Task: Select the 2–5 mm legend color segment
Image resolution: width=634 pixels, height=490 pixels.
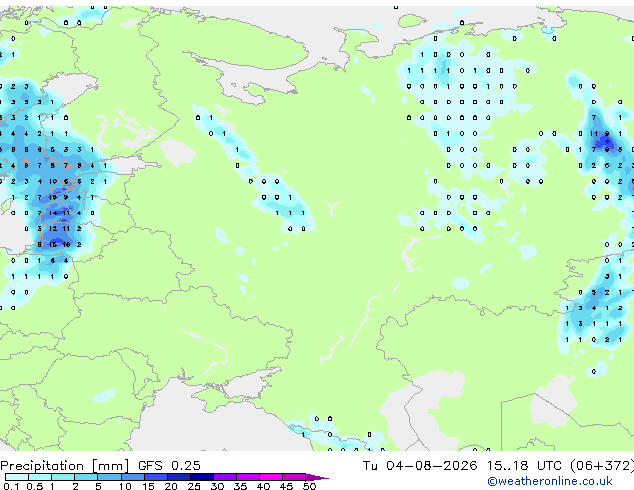Action: 86,477
